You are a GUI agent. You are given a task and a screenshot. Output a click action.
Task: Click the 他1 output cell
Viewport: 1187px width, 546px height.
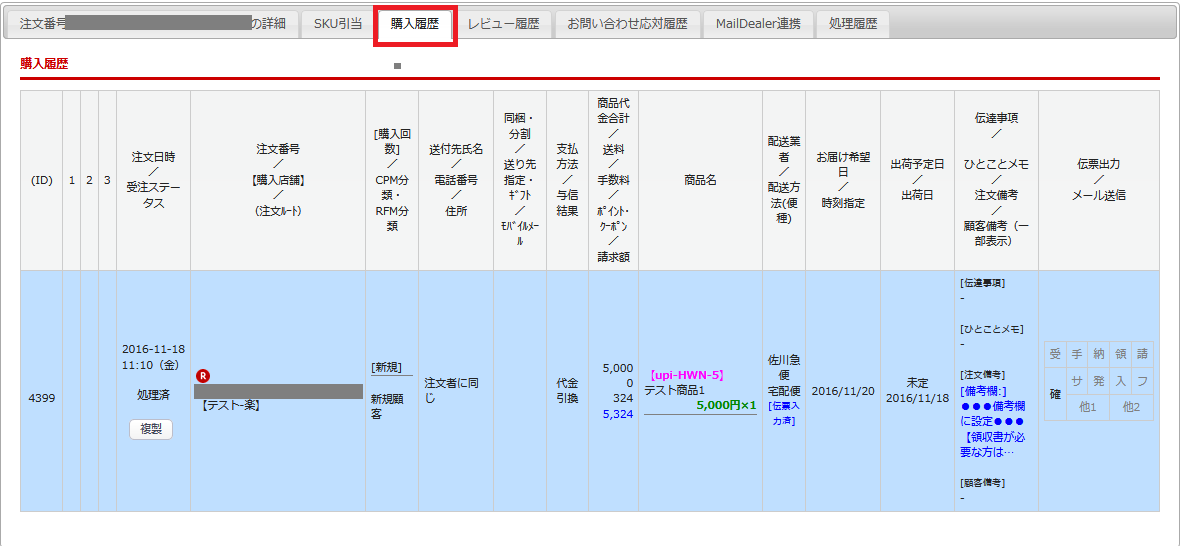(x=1087, y=407)
